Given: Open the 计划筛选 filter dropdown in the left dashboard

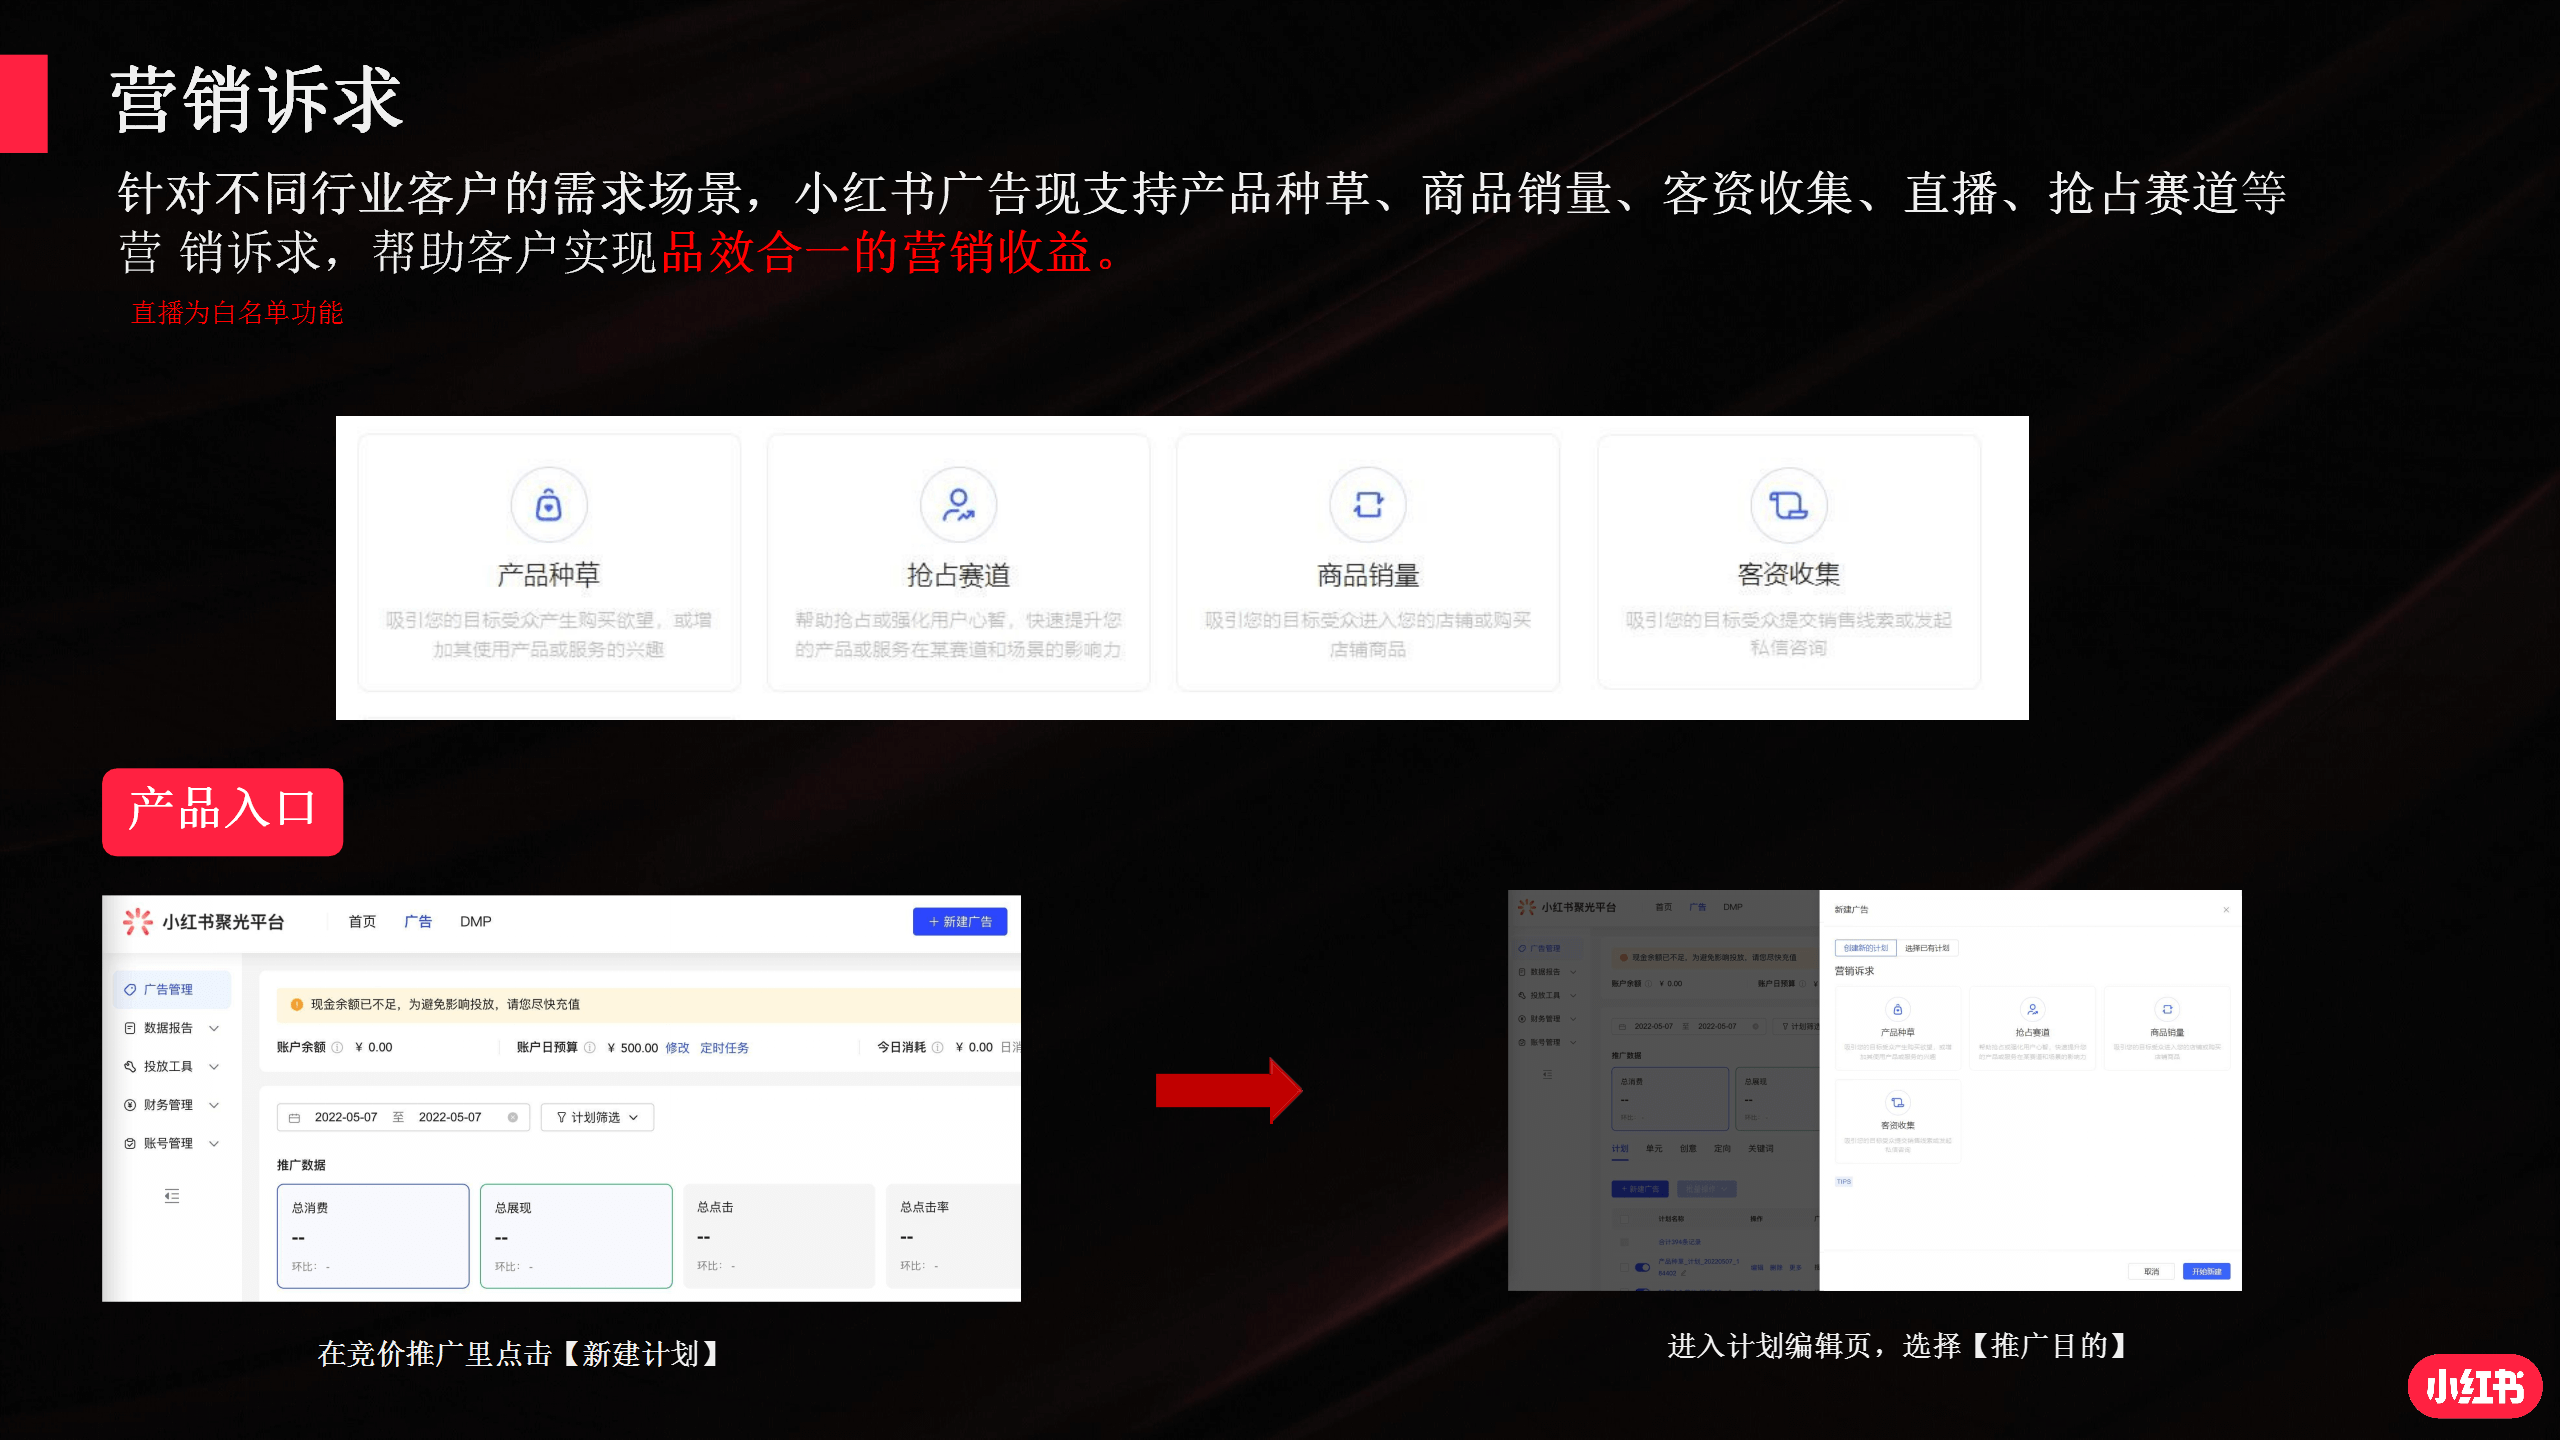Looking at the screenshot, I should click(597, 1118).
